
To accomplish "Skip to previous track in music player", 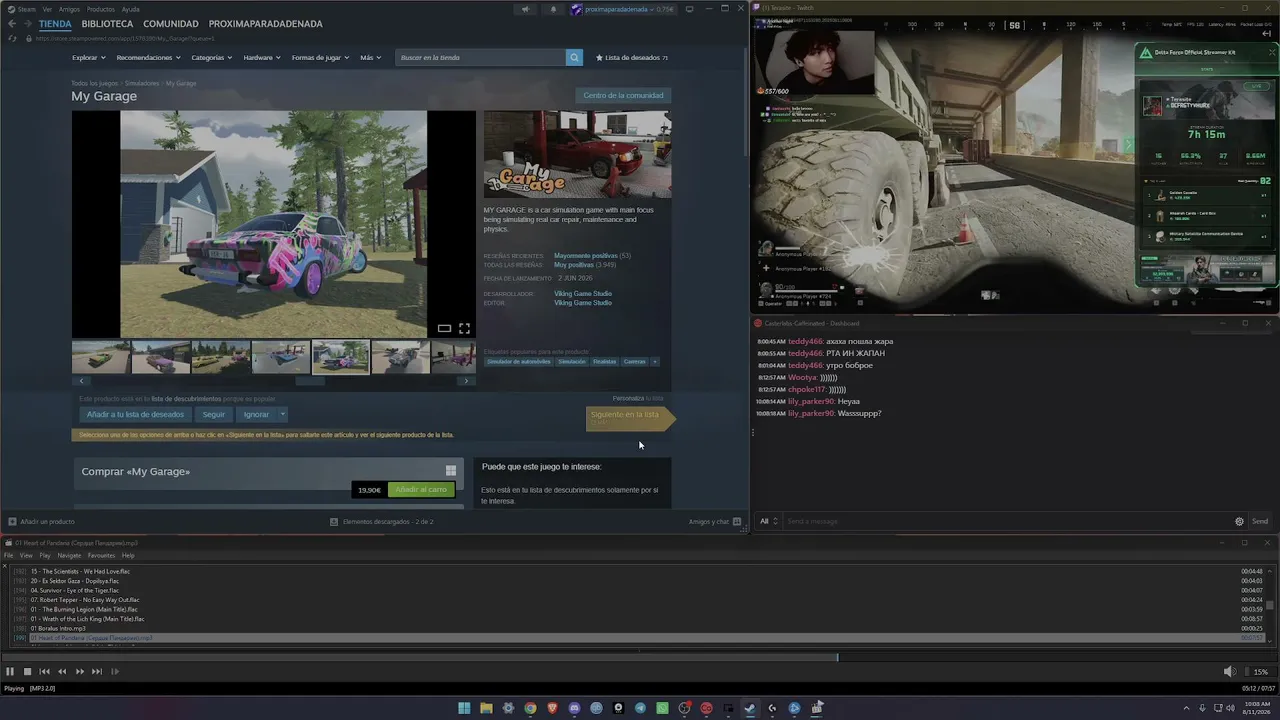I will (x=45, y=672).
